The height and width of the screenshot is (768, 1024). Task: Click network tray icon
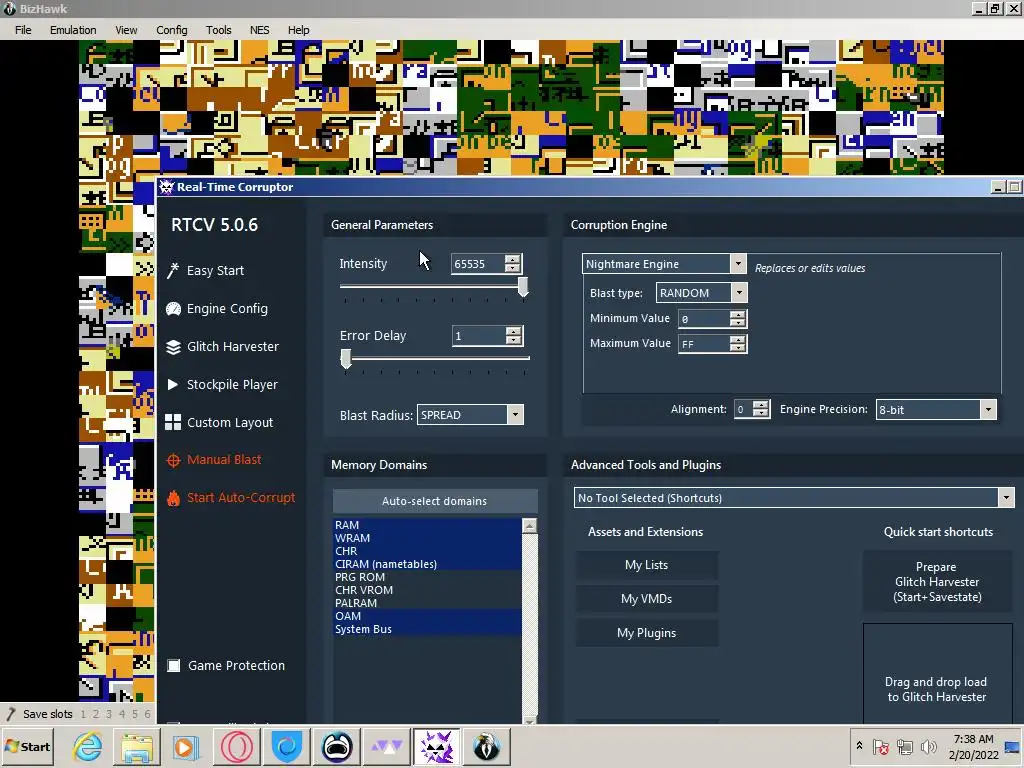(x=905, y=746)
